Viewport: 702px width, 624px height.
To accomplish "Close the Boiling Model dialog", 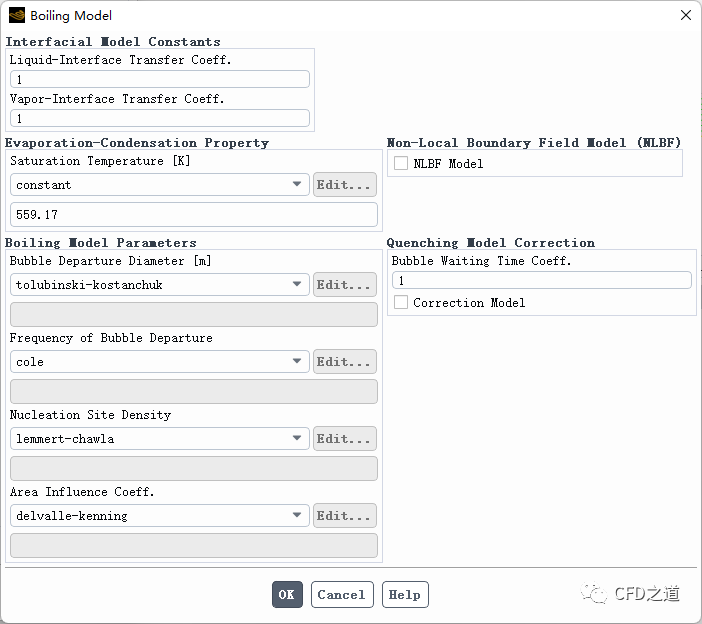I will pos(685,15).
